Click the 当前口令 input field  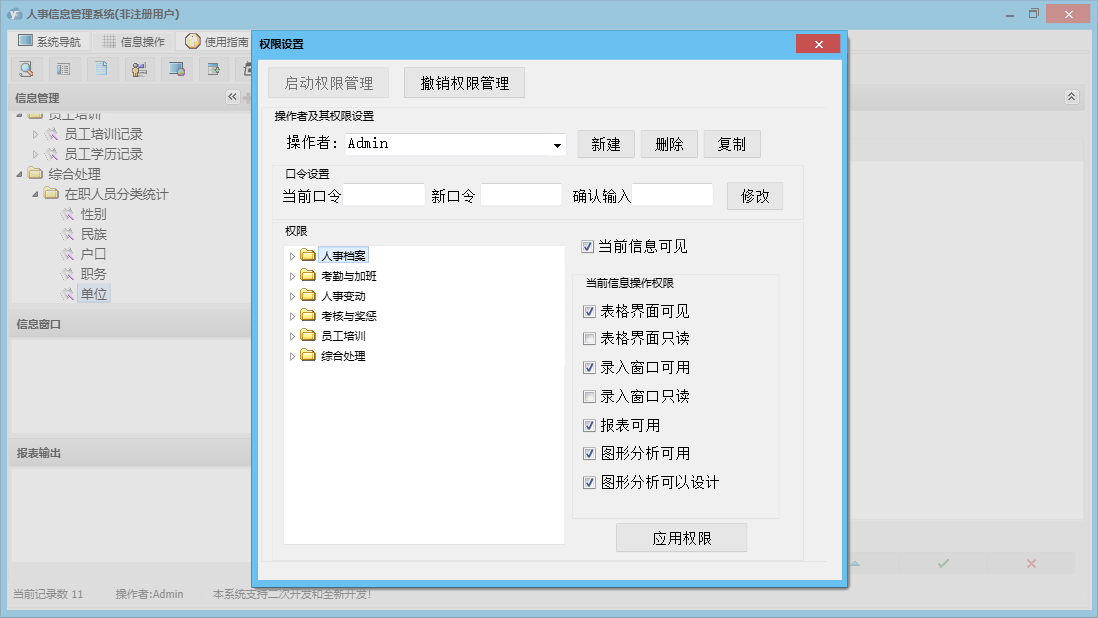tap(384, 195)
